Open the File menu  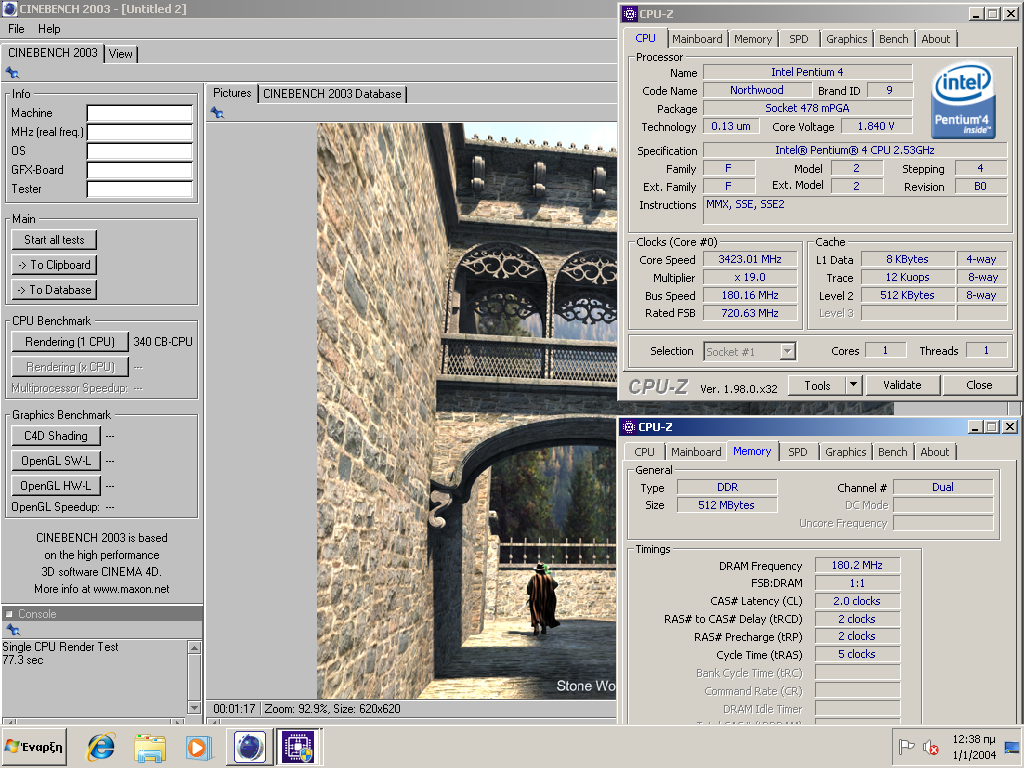(x=16, y=29)
